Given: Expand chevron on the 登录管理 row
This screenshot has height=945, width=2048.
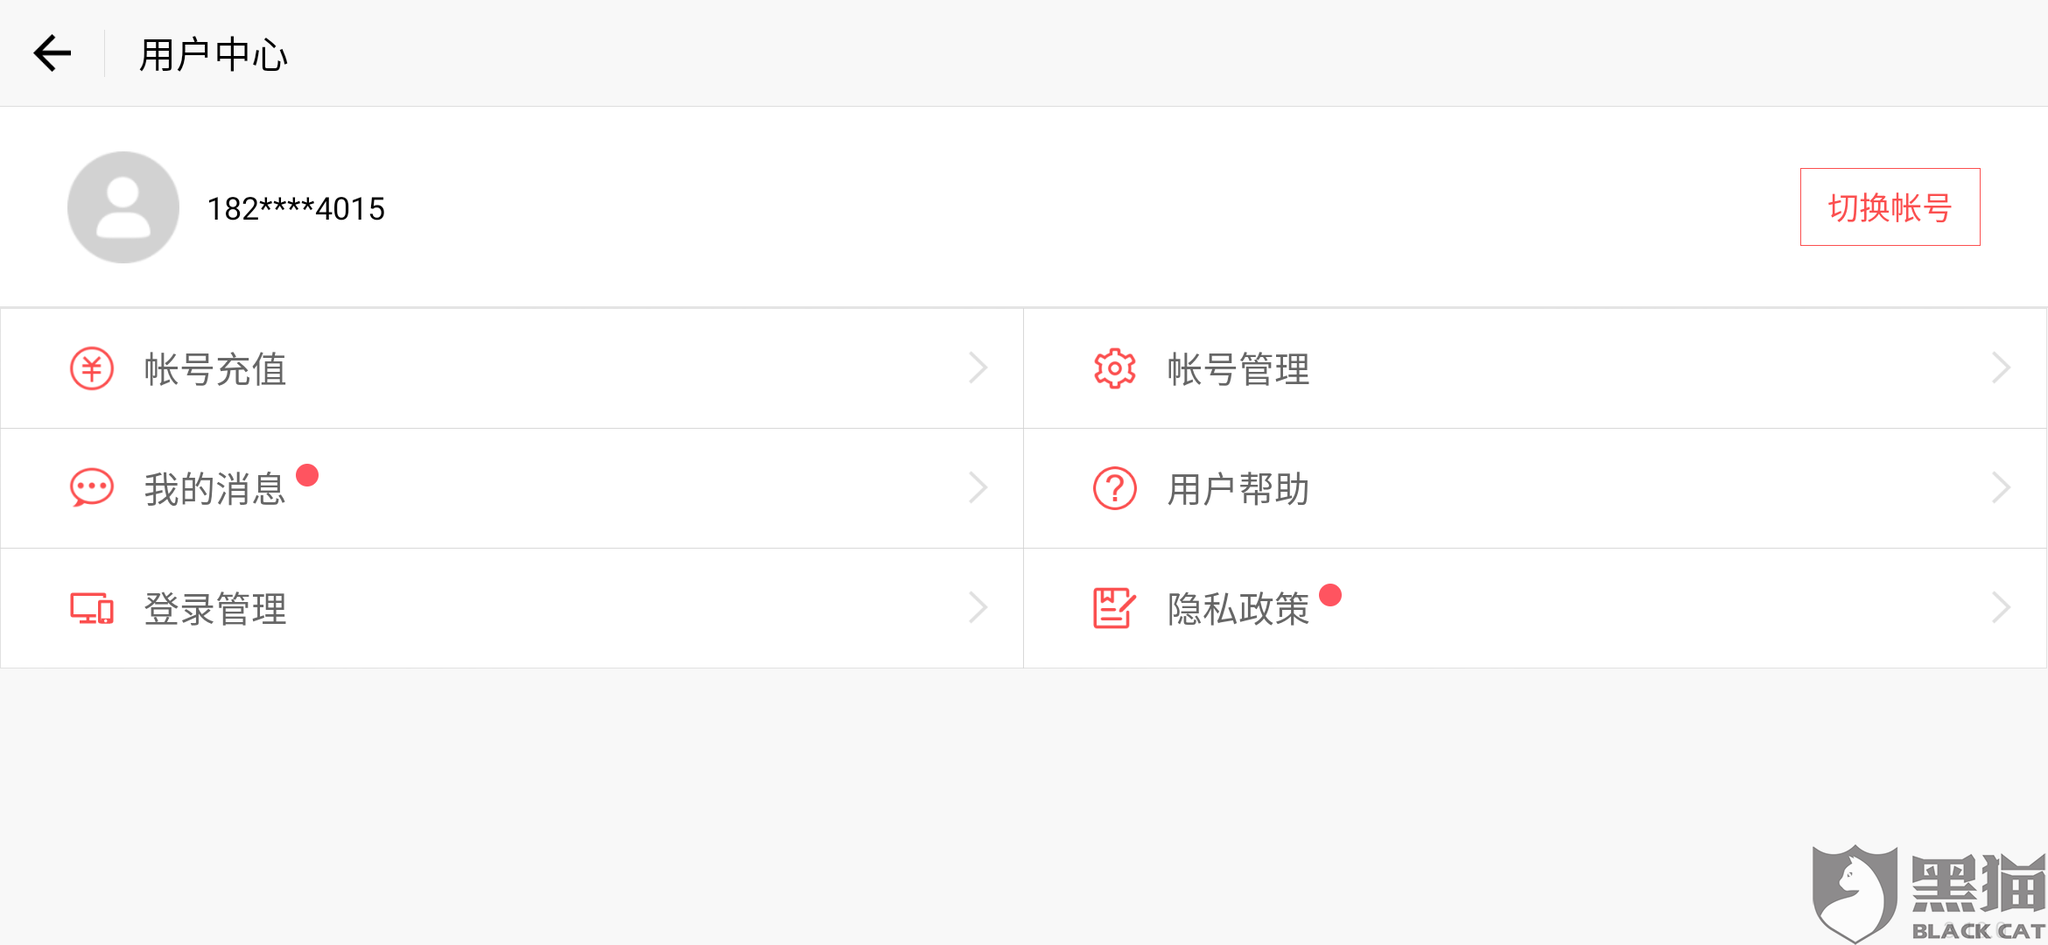Looking at the screenshot, I should (x=978, y=607).
